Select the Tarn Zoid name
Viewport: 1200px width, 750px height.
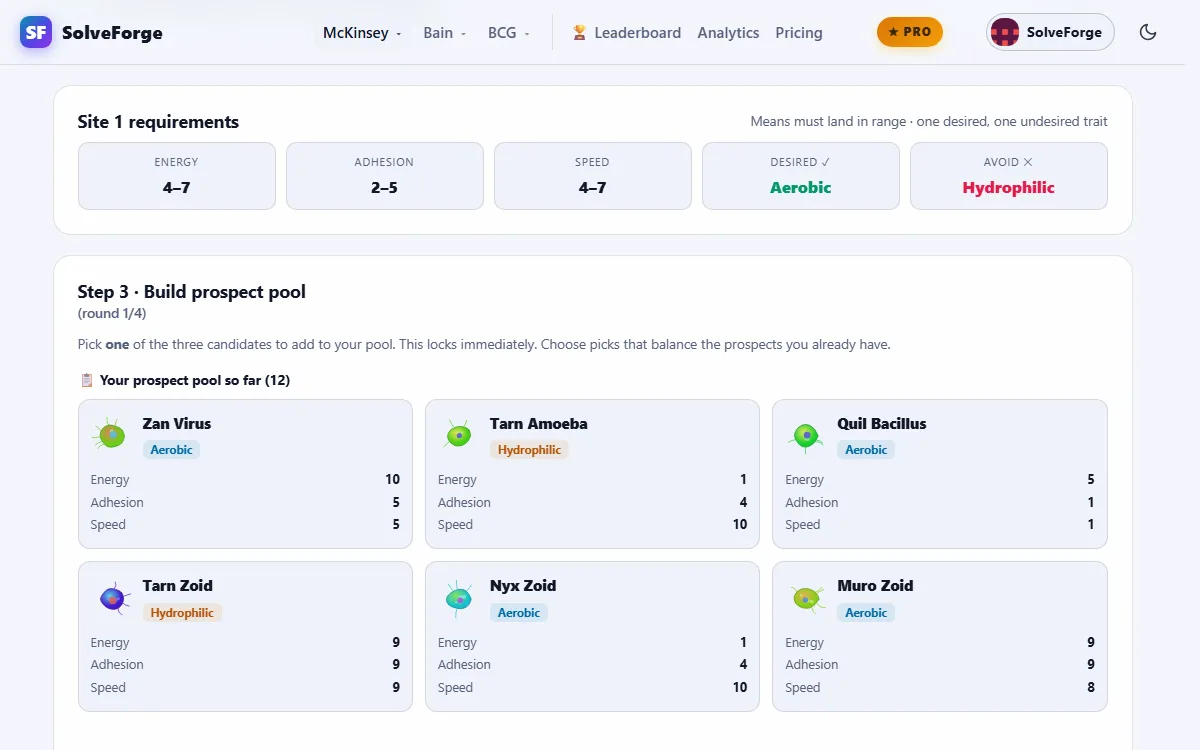(x=178, y=586)
